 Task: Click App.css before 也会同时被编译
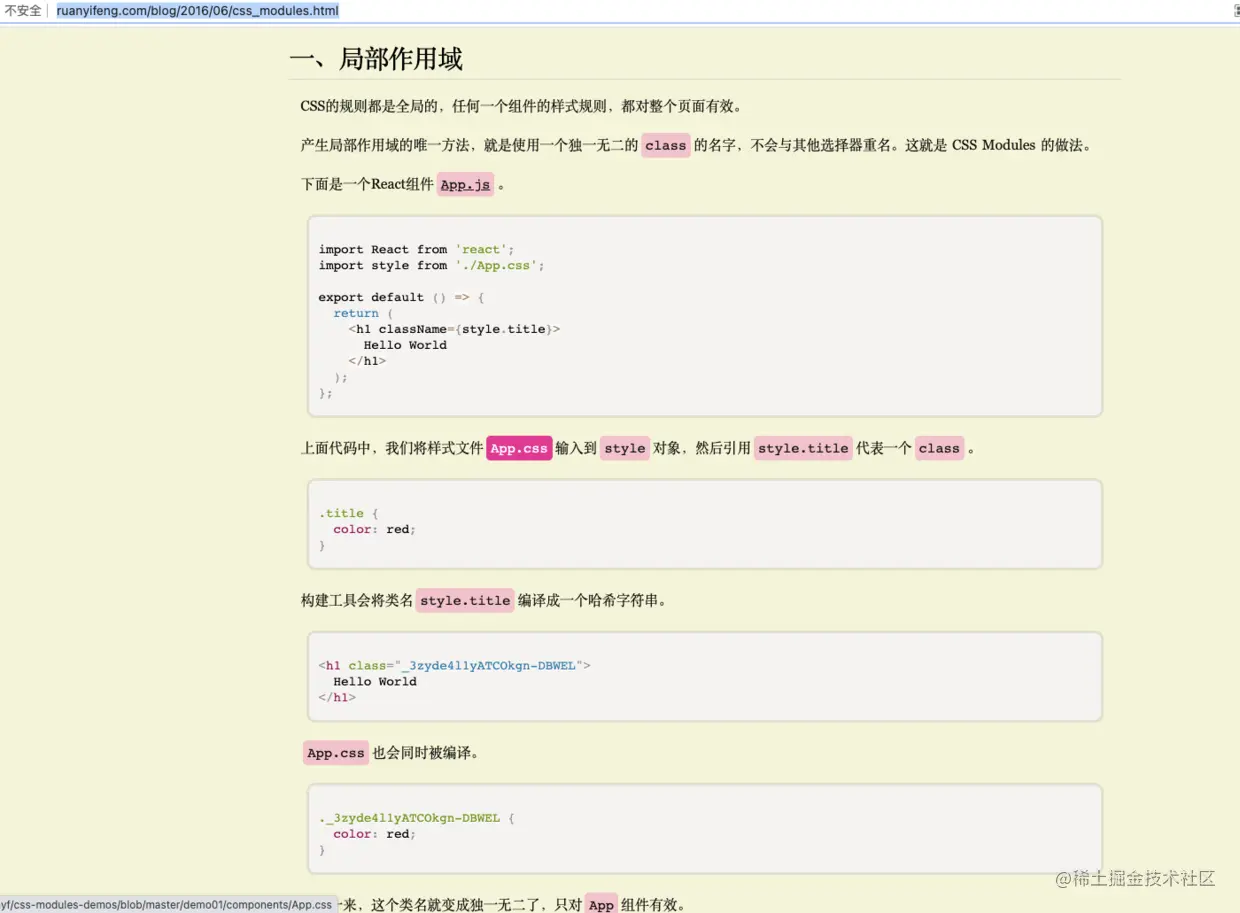click(336, 753)
